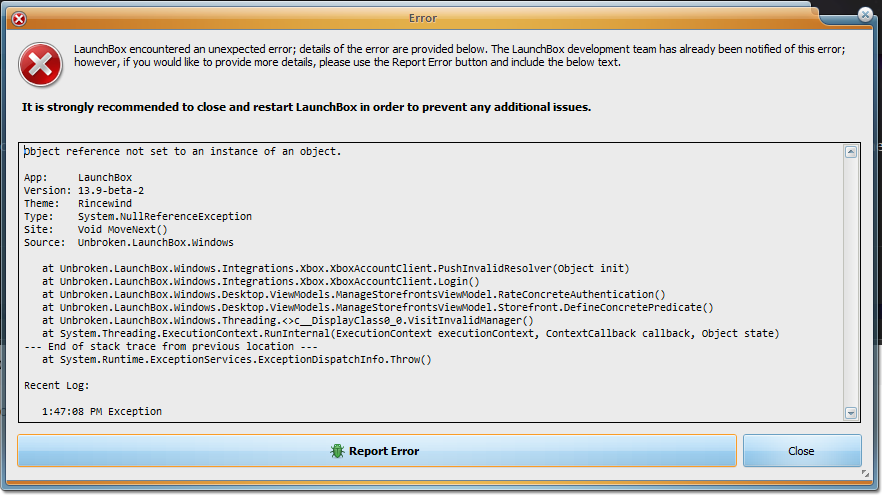Click 'Object reference not set' message line
Image resolution: width=882 pixels, height=495 pixels.
[x=182, y=151]
